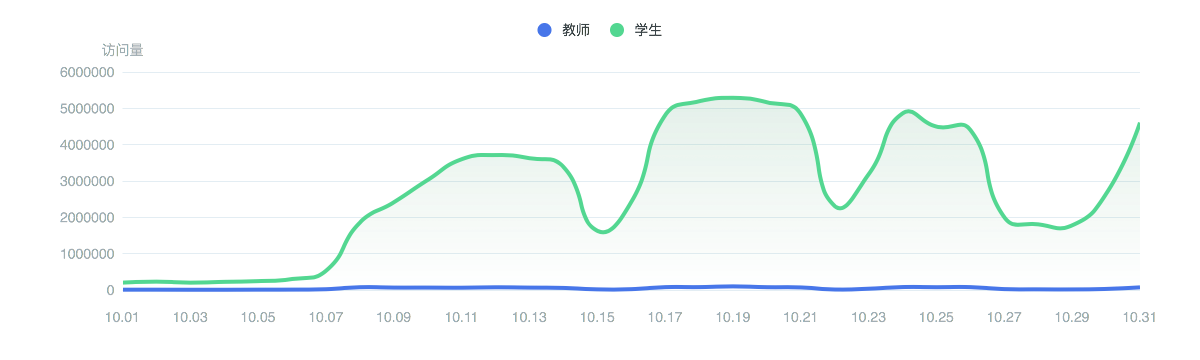The image size is (1200, 360).
Task: Click green line dip near 10.22
Action: [841, 208]
